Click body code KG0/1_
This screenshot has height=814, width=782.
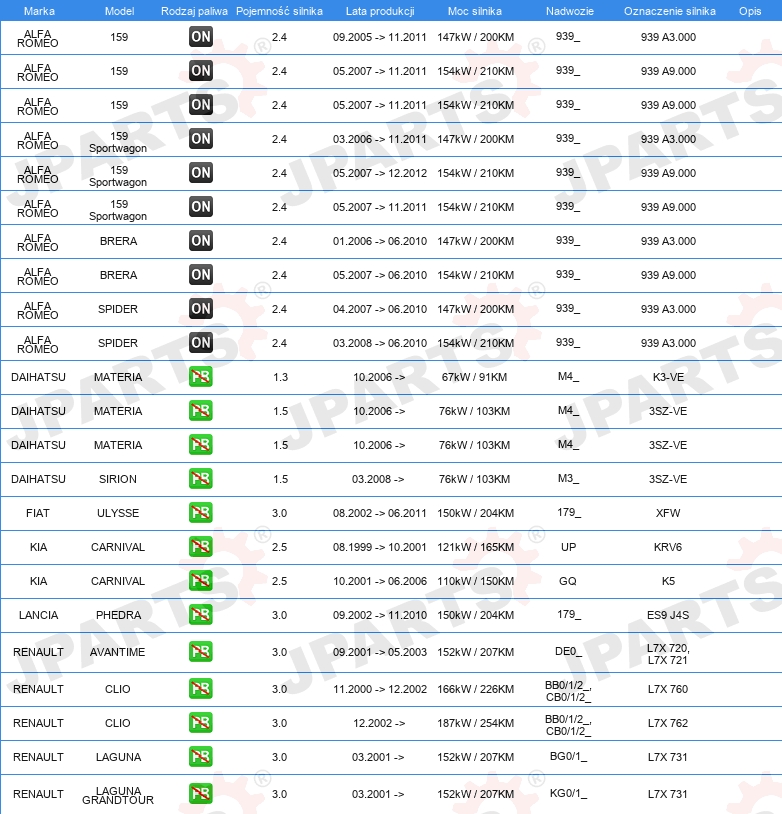point(569,793)
